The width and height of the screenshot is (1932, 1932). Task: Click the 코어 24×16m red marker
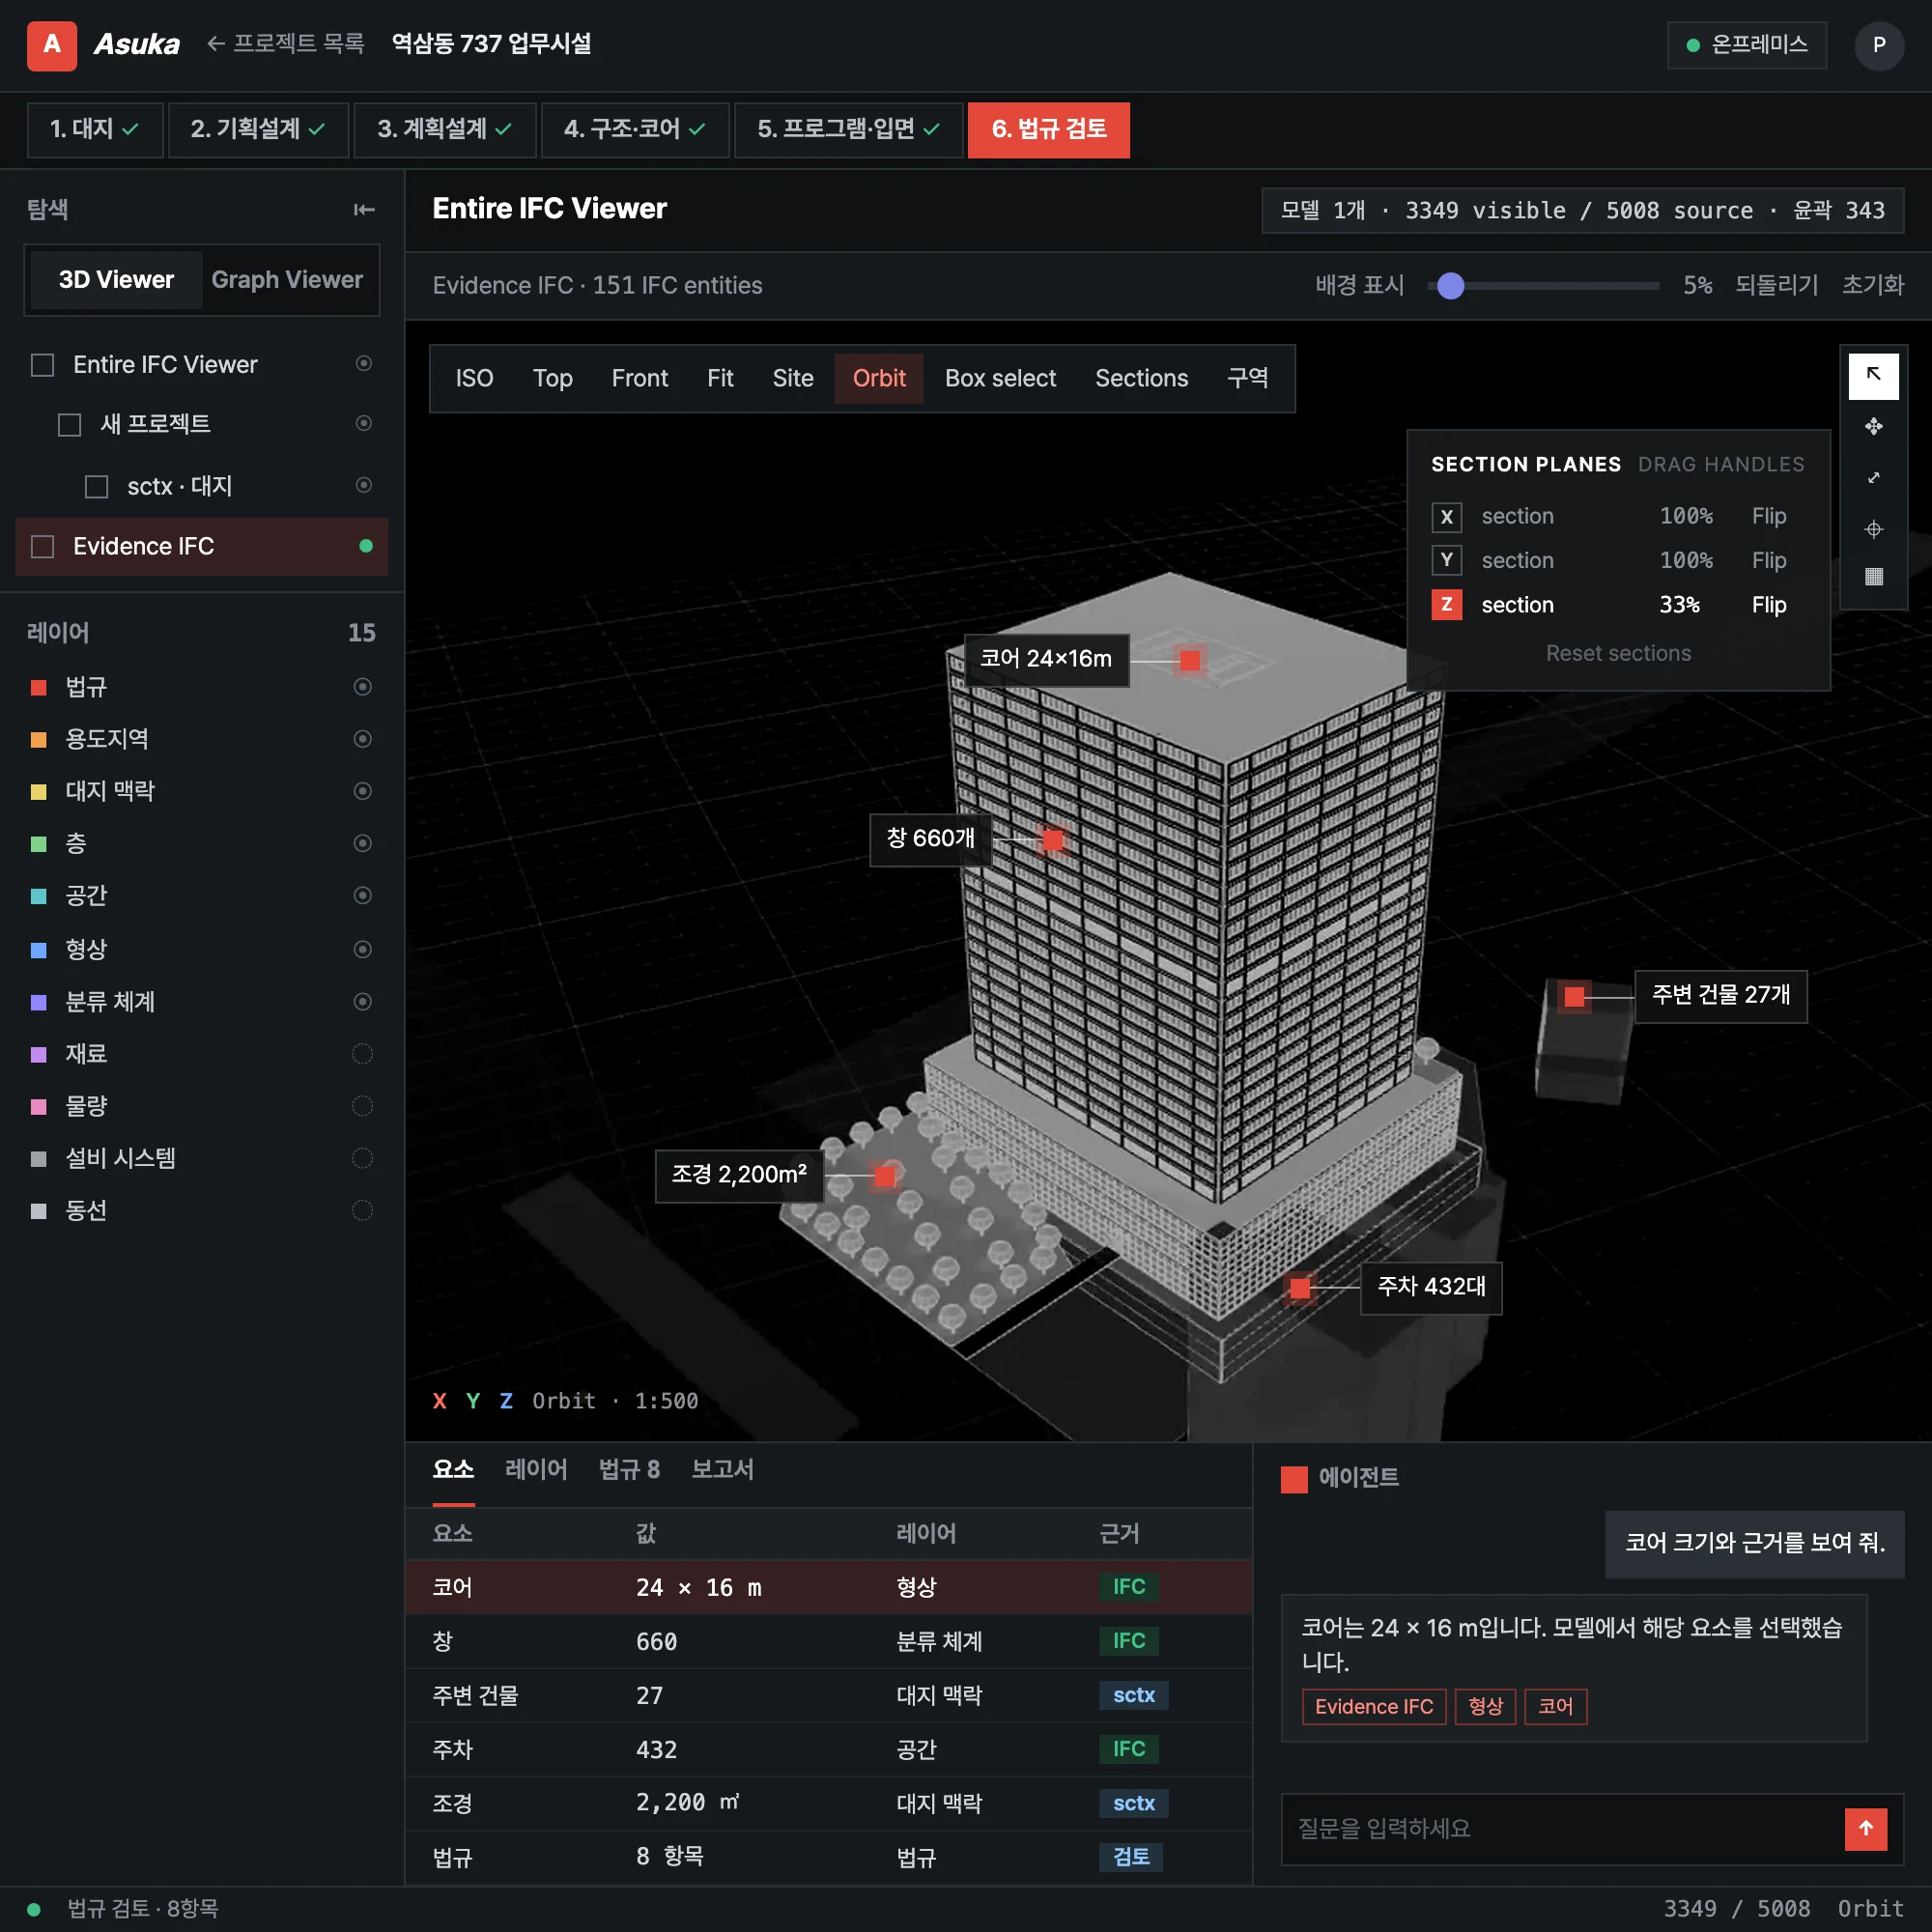[x=1190, y=660]
